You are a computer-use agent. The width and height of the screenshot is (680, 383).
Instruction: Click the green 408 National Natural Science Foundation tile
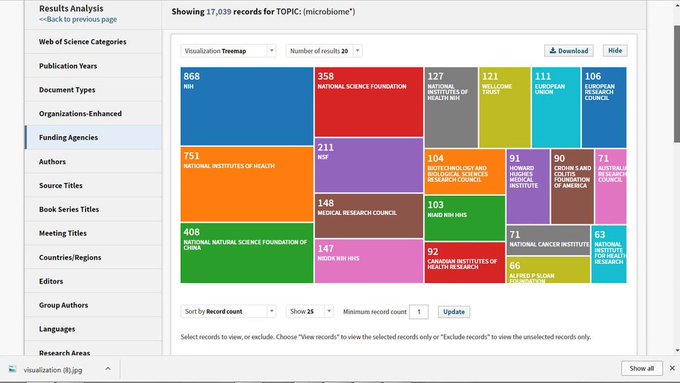tap(247, 253)
